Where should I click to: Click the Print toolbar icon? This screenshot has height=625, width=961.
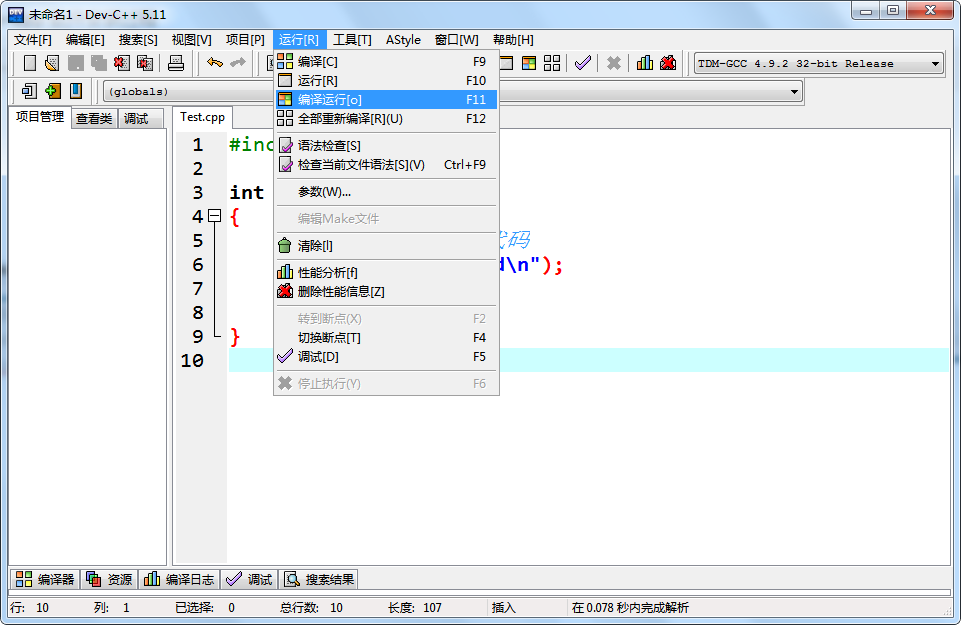176,62
